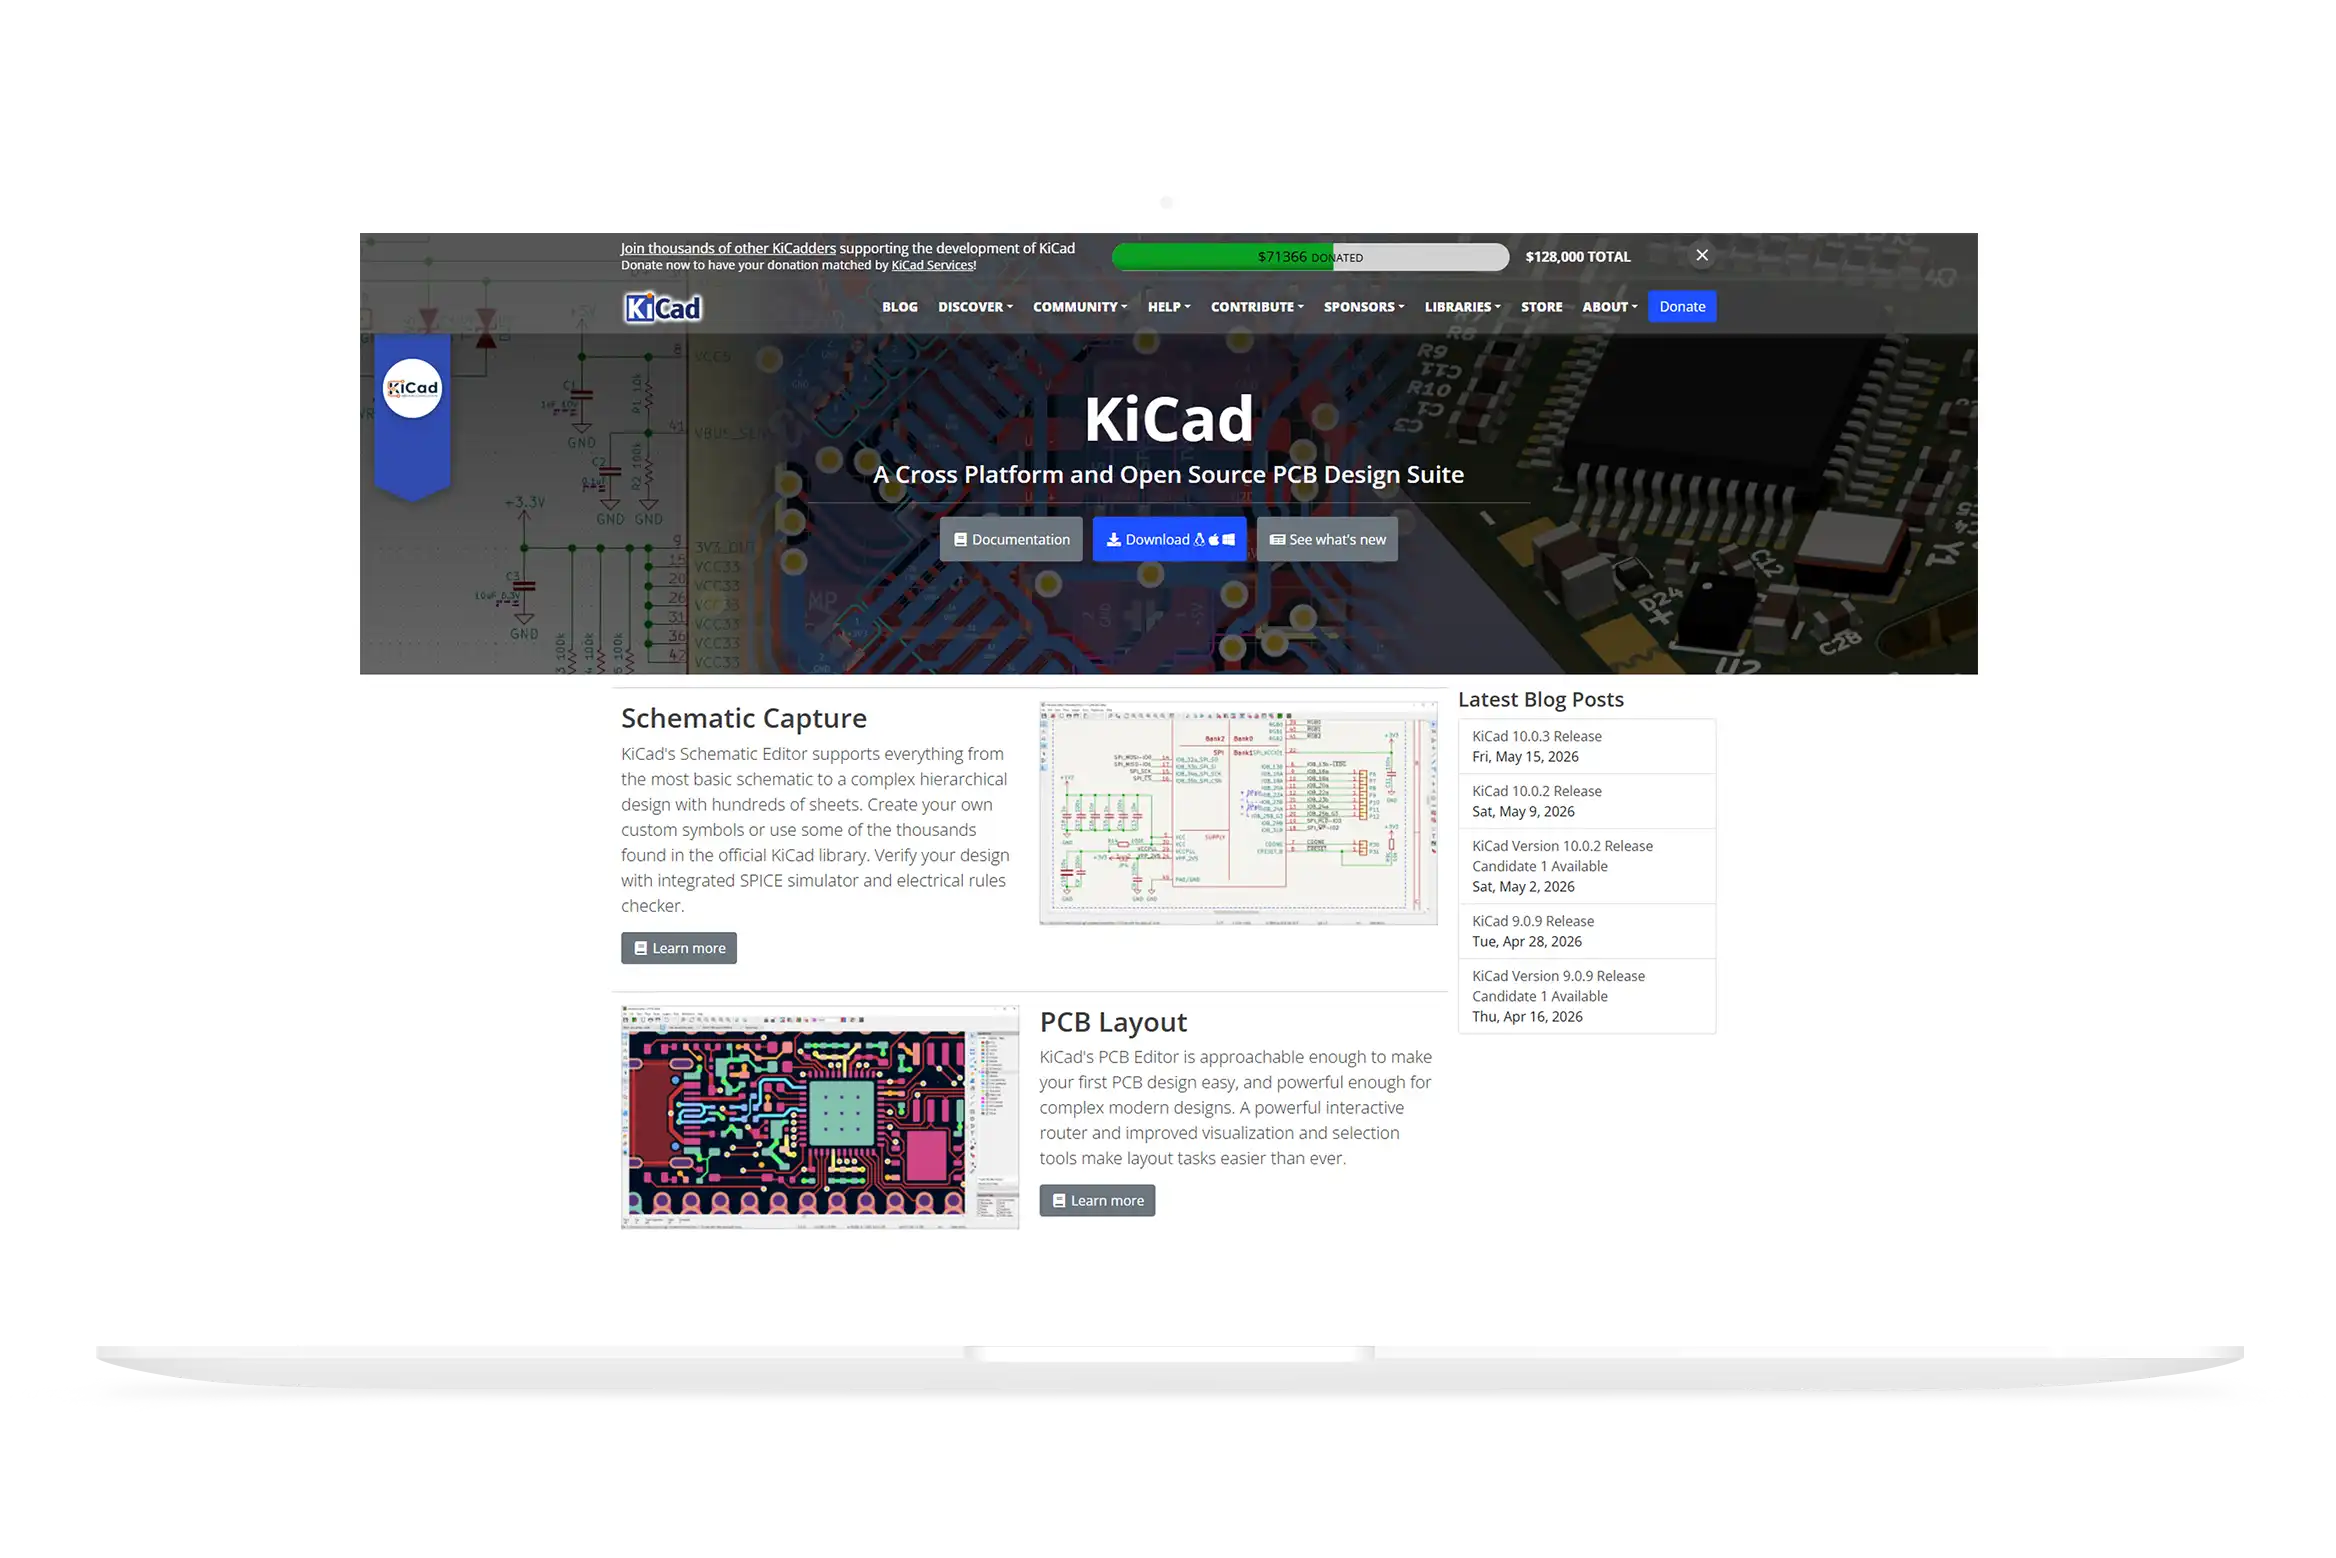Viewport: 2336px width, 1558px height.
Task: Click the donation progress bar
Action: [x=1309, y=257]
